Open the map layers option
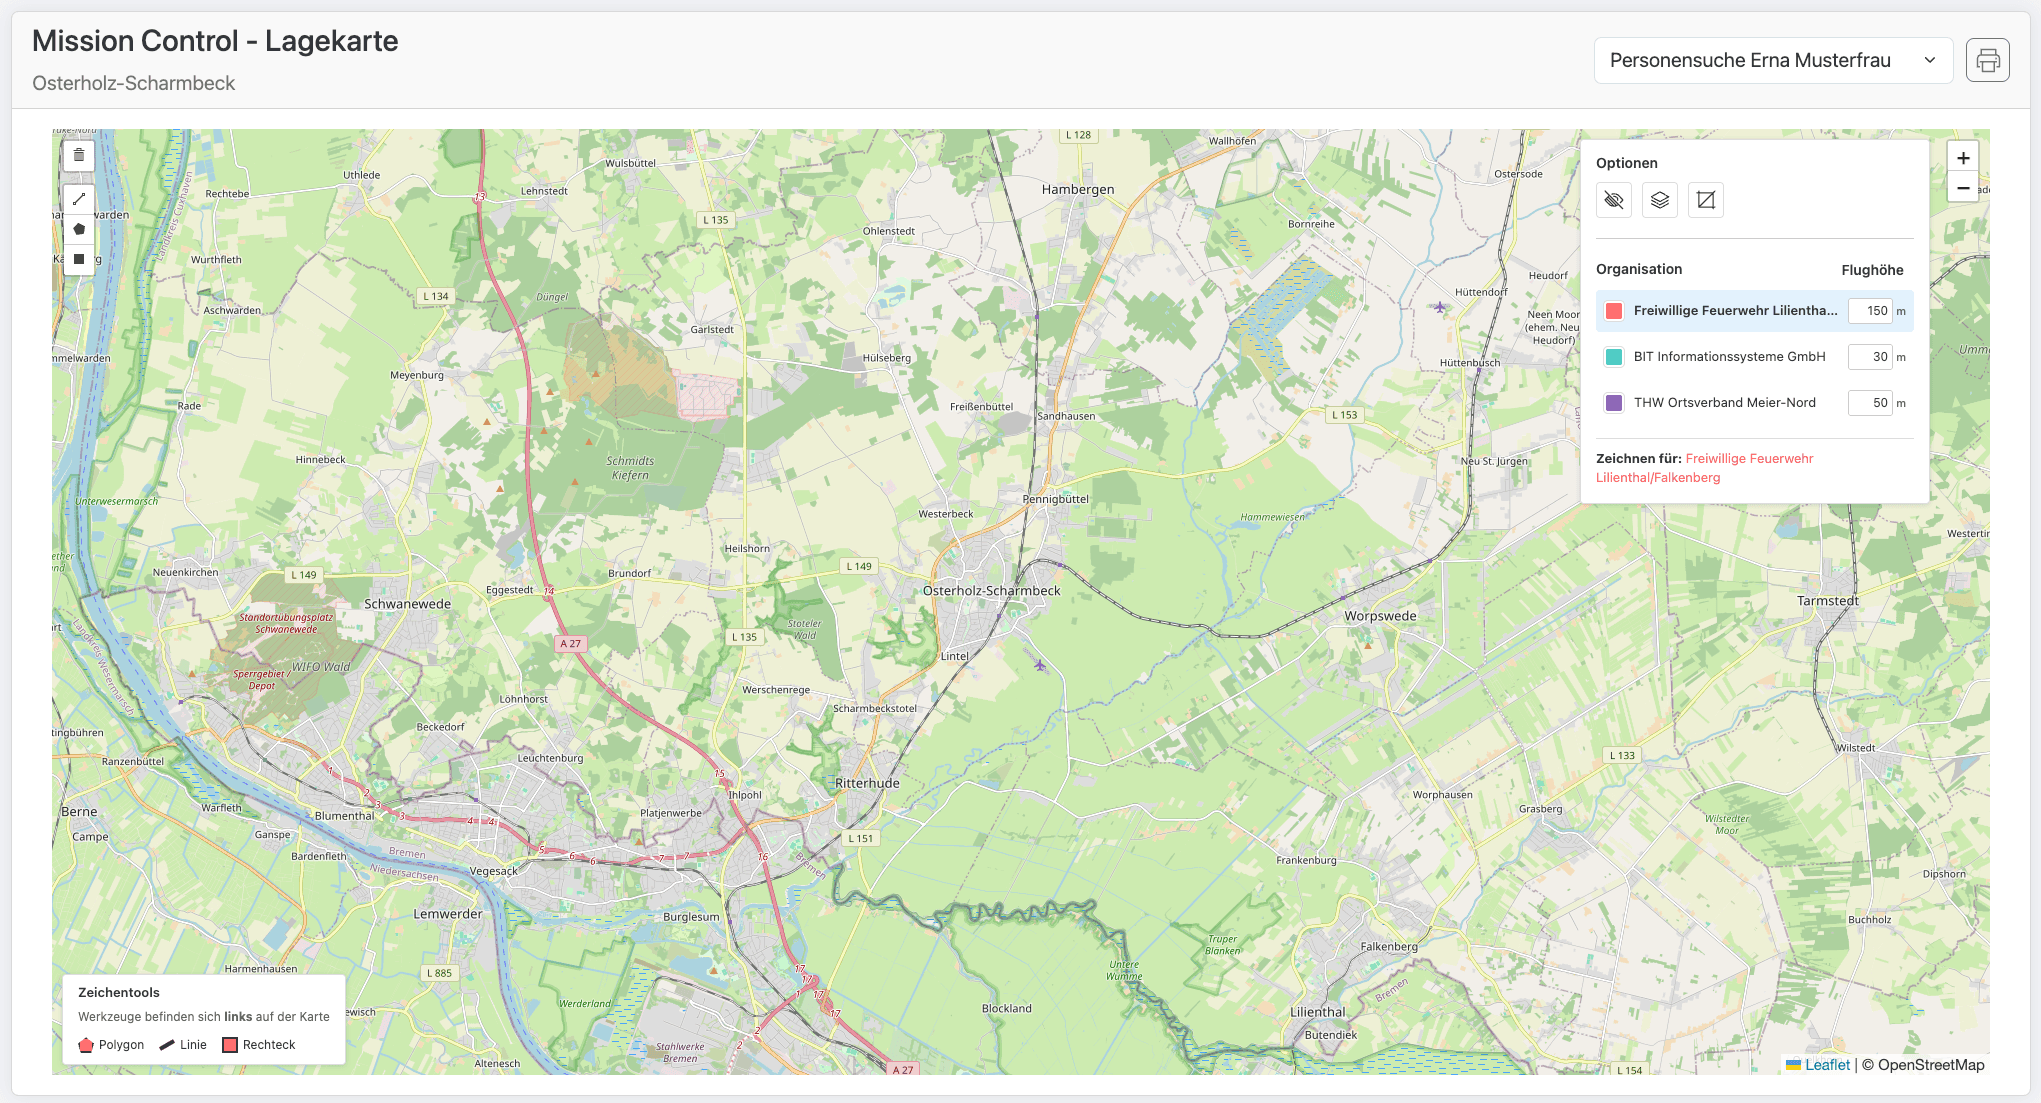This screenshot has width=2041, height=1103. pos(1659,200)
